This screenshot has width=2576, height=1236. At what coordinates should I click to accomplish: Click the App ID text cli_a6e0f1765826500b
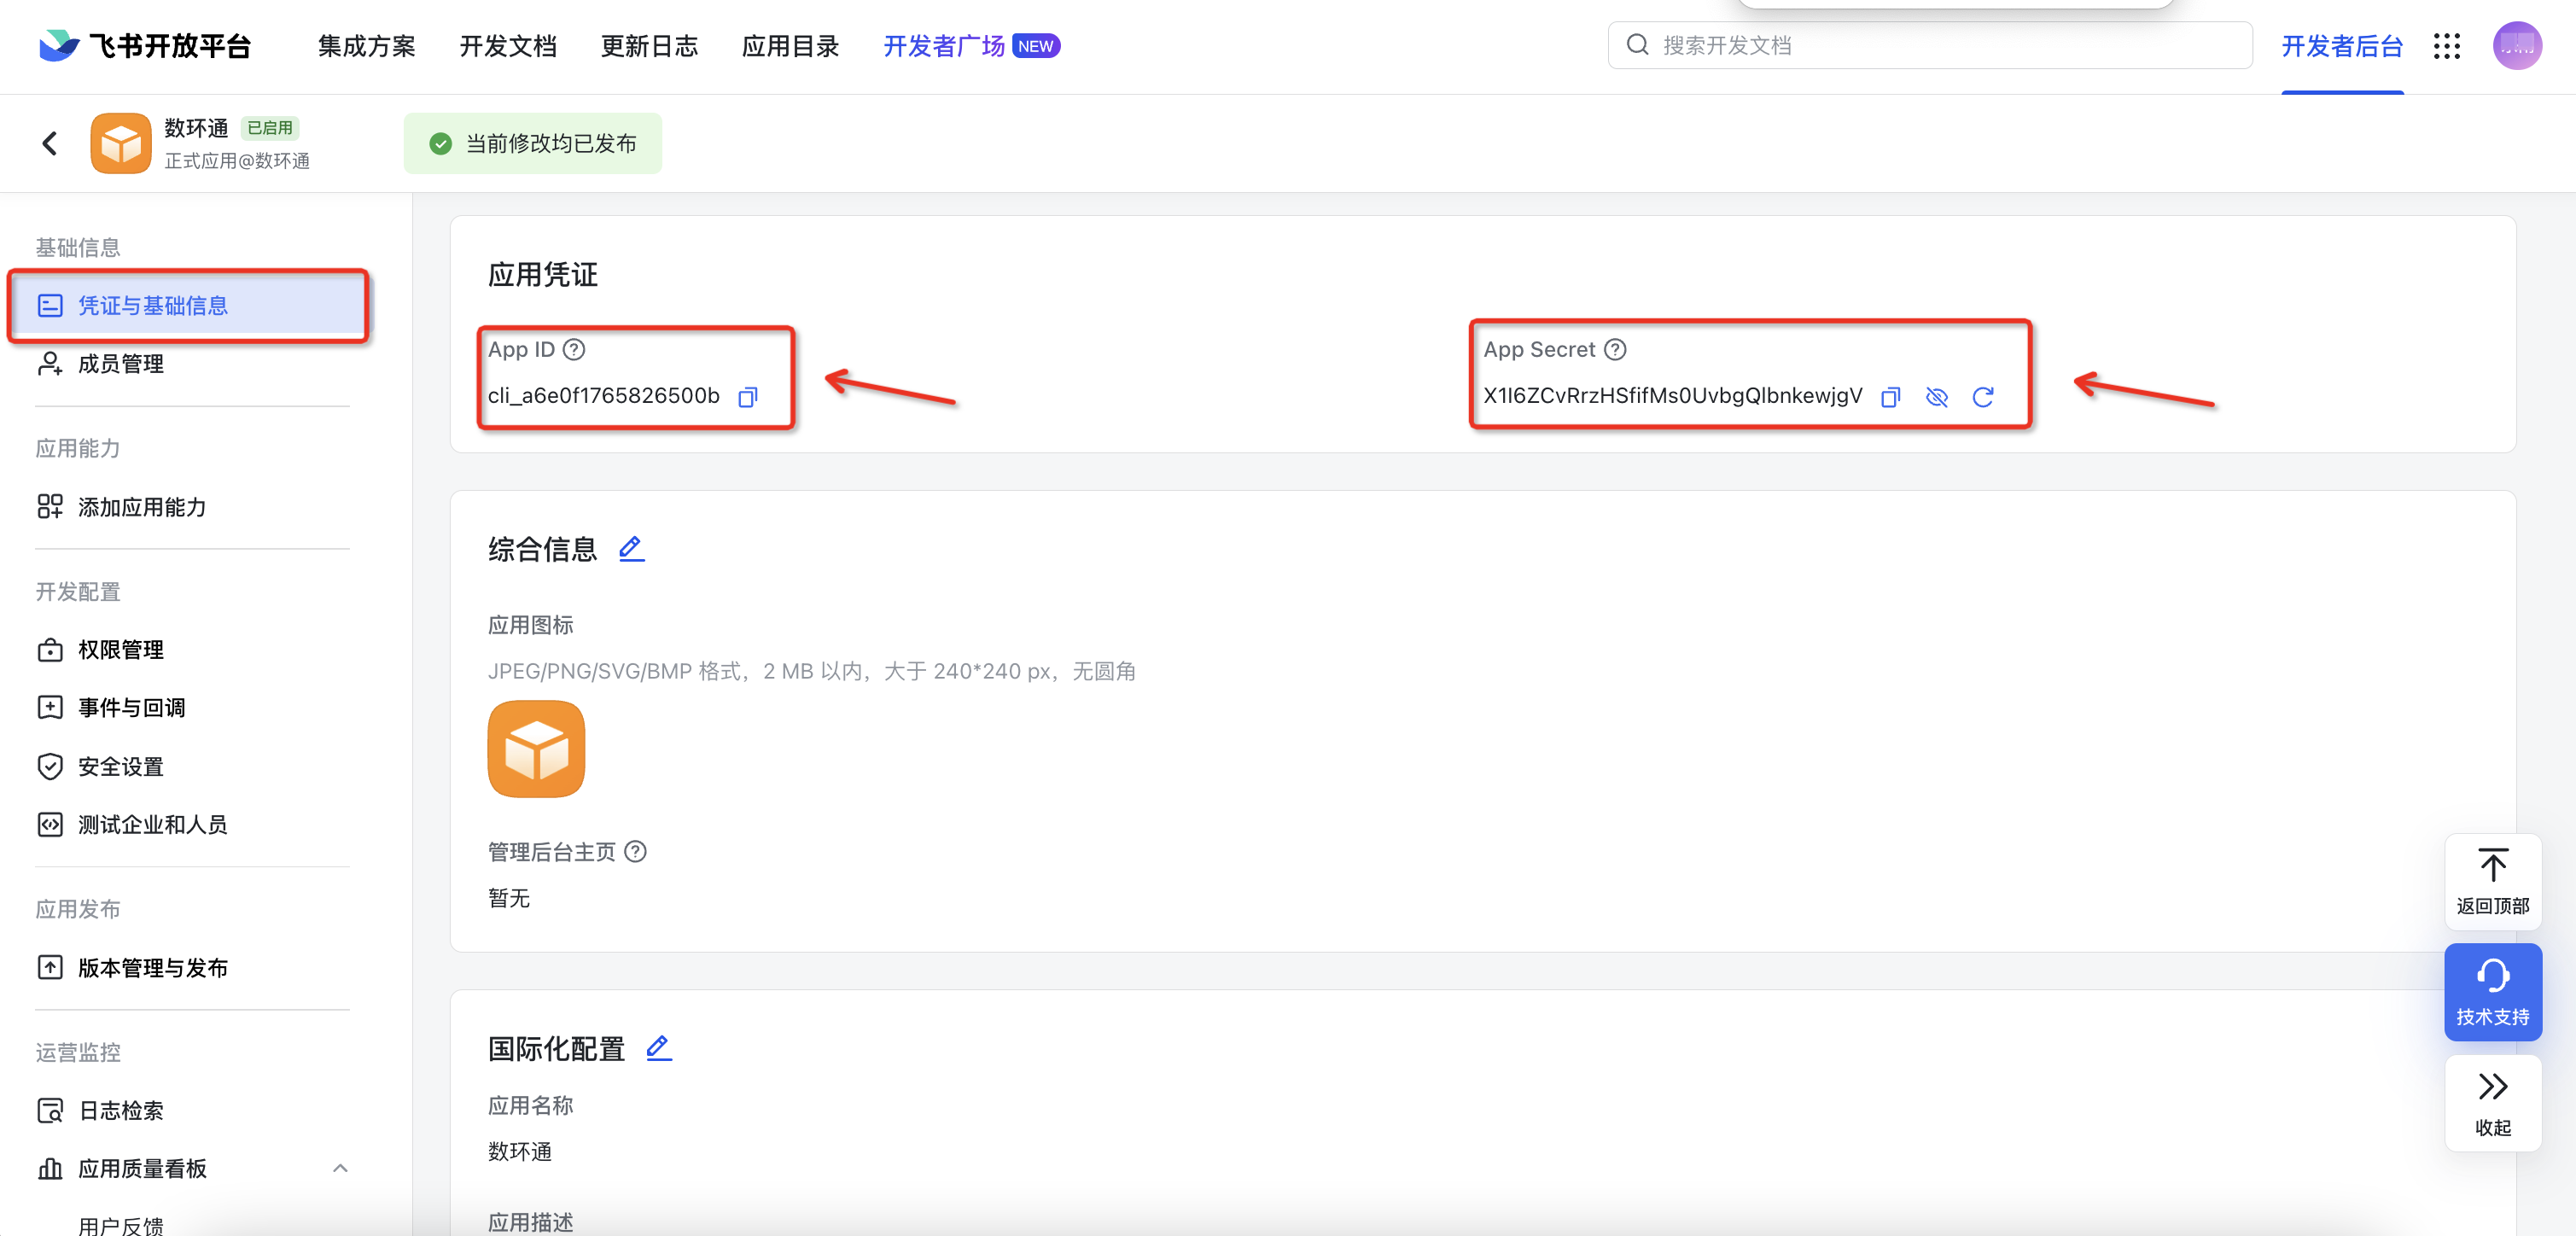[x=603, y=396]
